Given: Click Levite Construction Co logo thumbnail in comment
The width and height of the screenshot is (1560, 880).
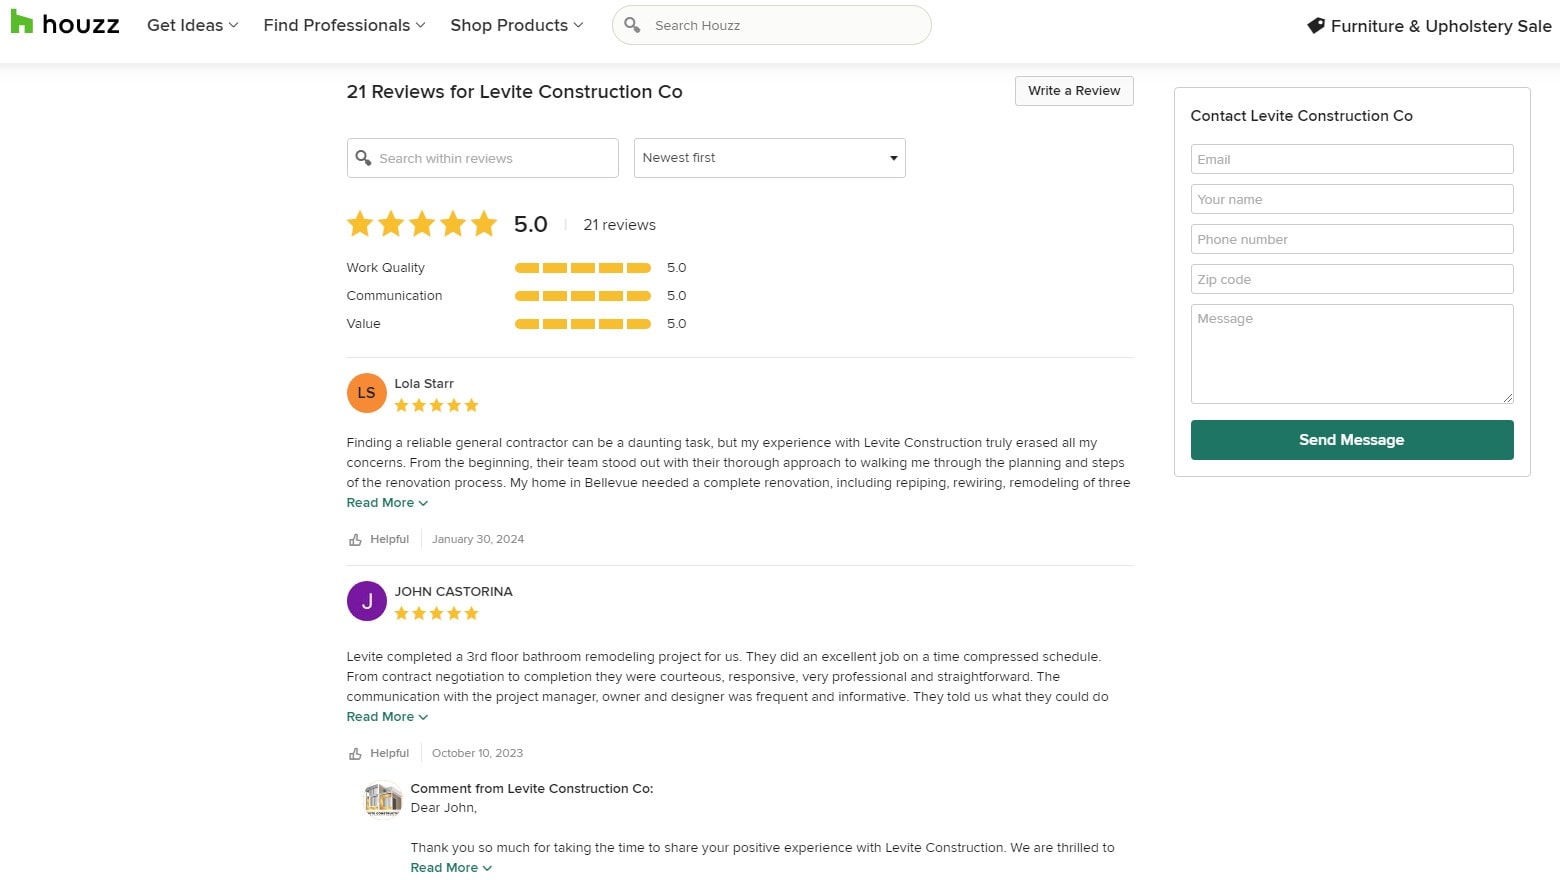Looking at the screenshot, I should tap(382, 799).
